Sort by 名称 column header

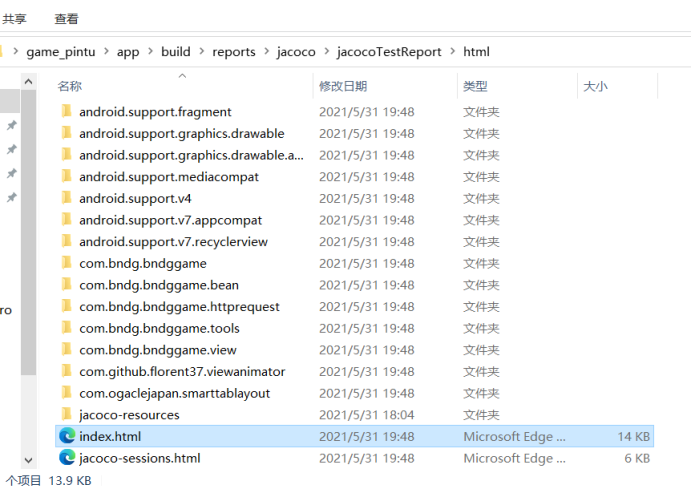[70, 86]
